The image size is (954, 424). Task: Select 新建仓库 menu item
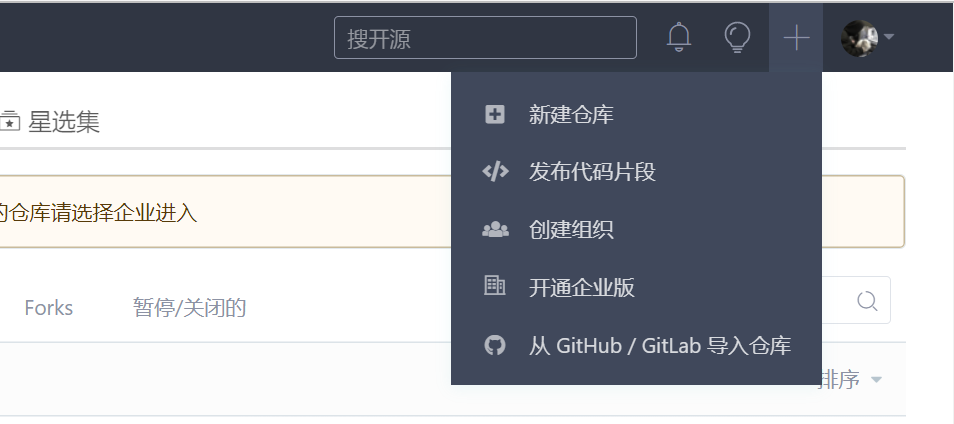[571, 115]
